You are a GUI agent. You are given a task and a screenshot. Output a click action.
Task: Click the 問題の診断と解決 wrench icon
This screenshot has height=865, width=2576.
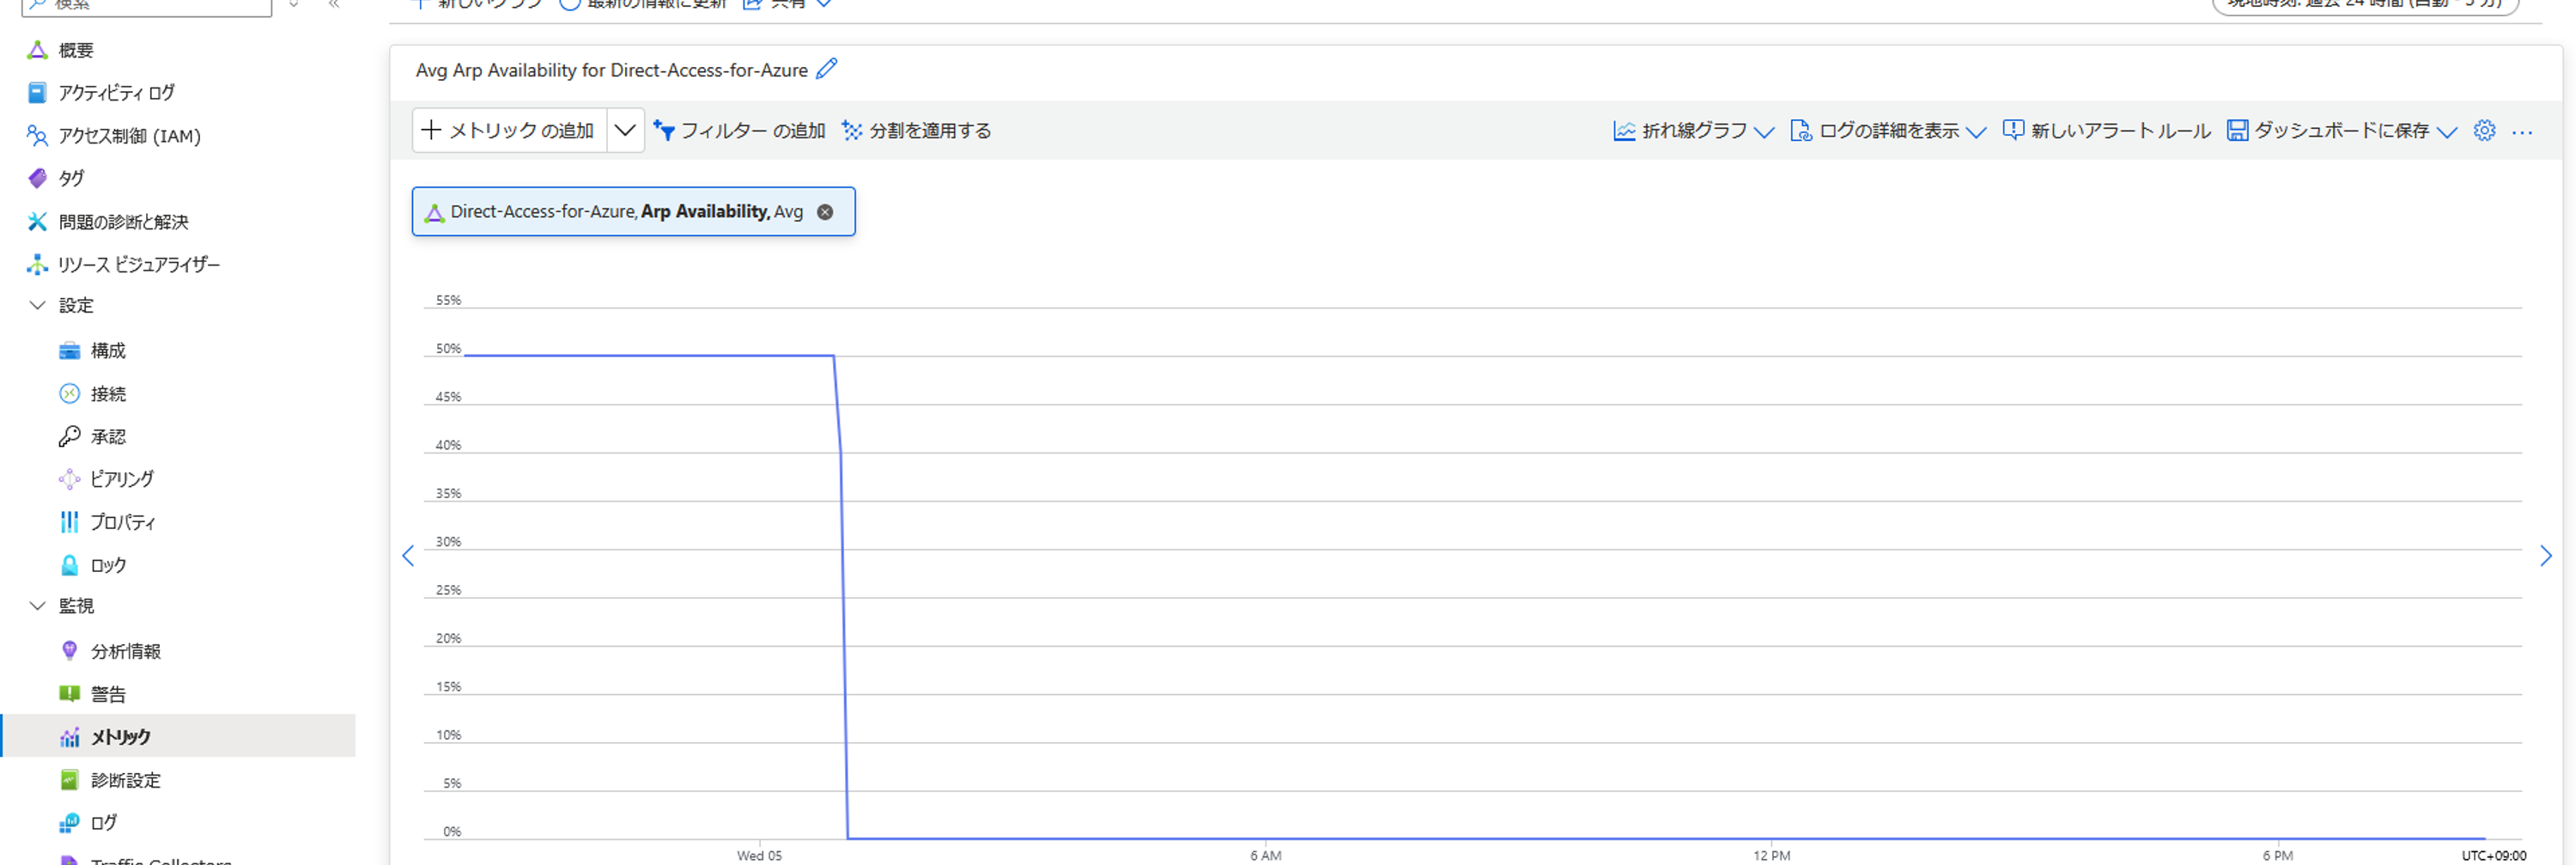pyautogui.click(x=37, y=221)
